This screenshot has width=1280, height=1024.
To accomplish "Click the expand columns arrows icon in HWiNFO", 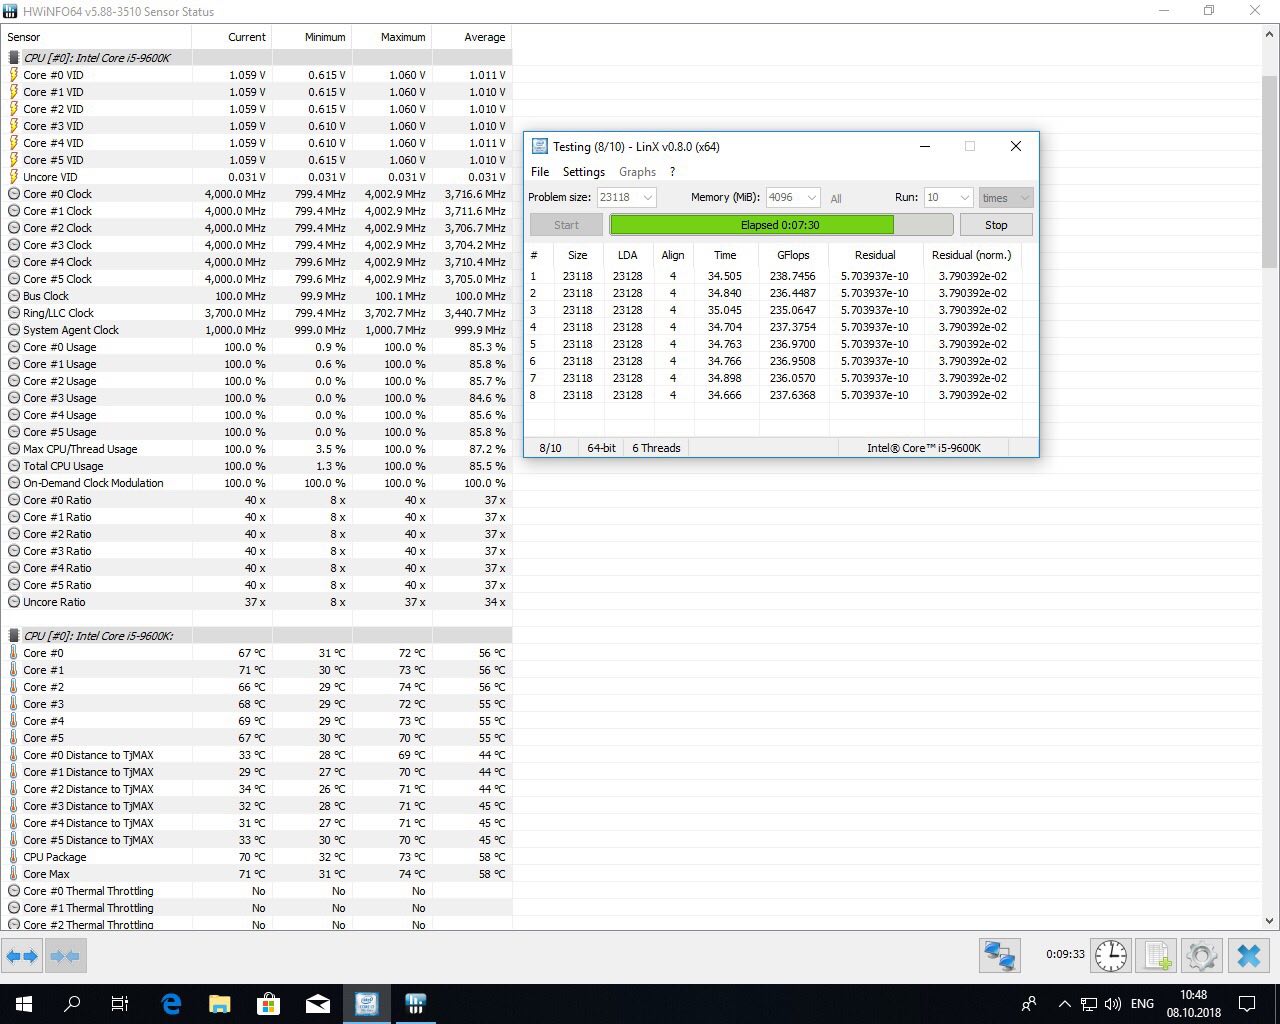I will (22, 956).
